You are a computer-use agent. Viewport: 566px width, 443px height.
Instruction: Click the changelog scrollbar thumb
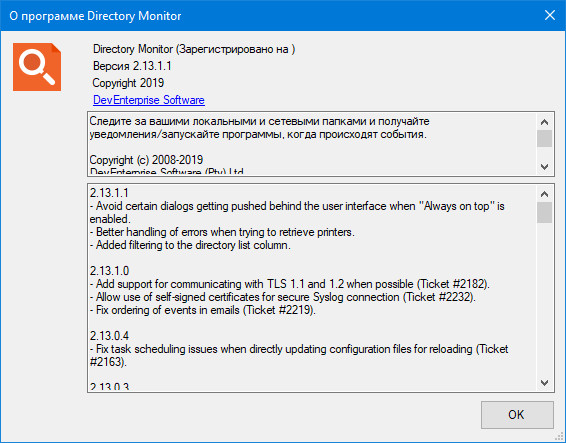tap(544, 213)
